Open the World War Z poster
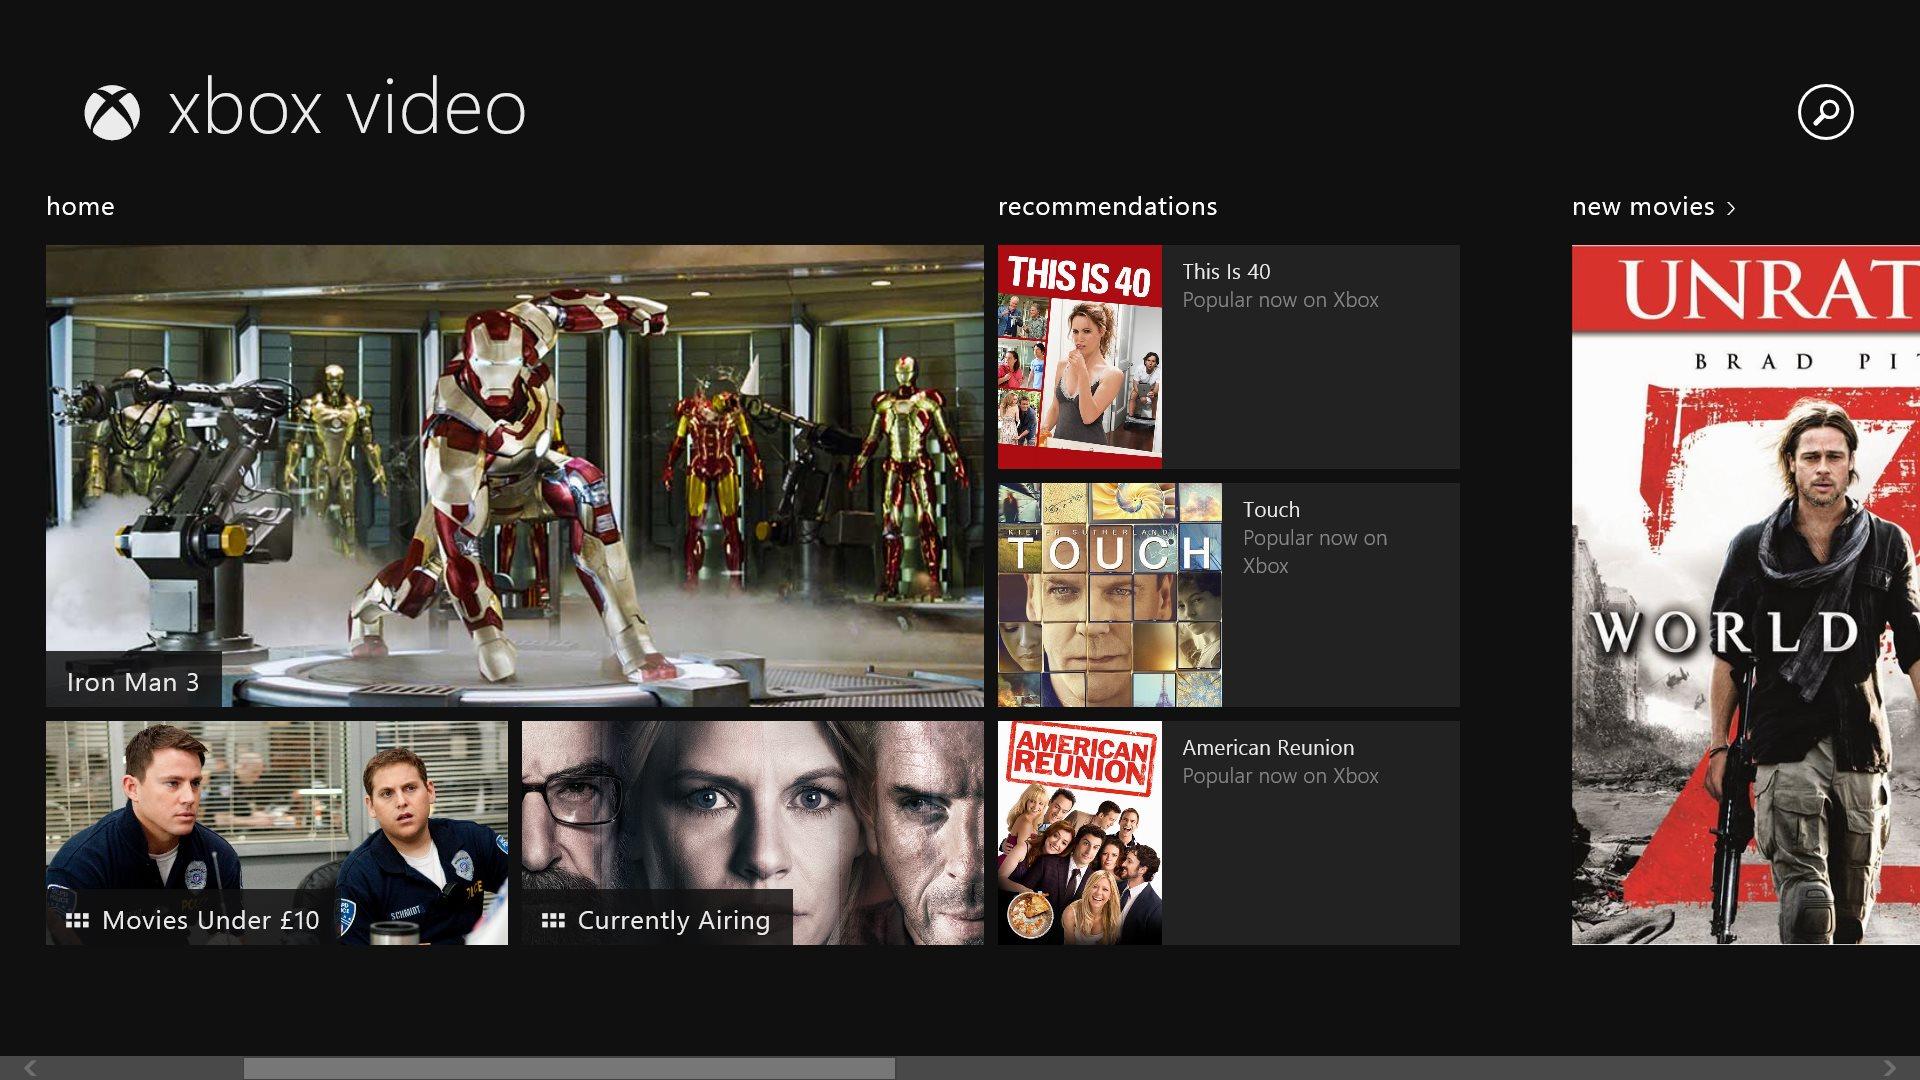This screenshot has width=1920, height=1080. (1746, 595)
